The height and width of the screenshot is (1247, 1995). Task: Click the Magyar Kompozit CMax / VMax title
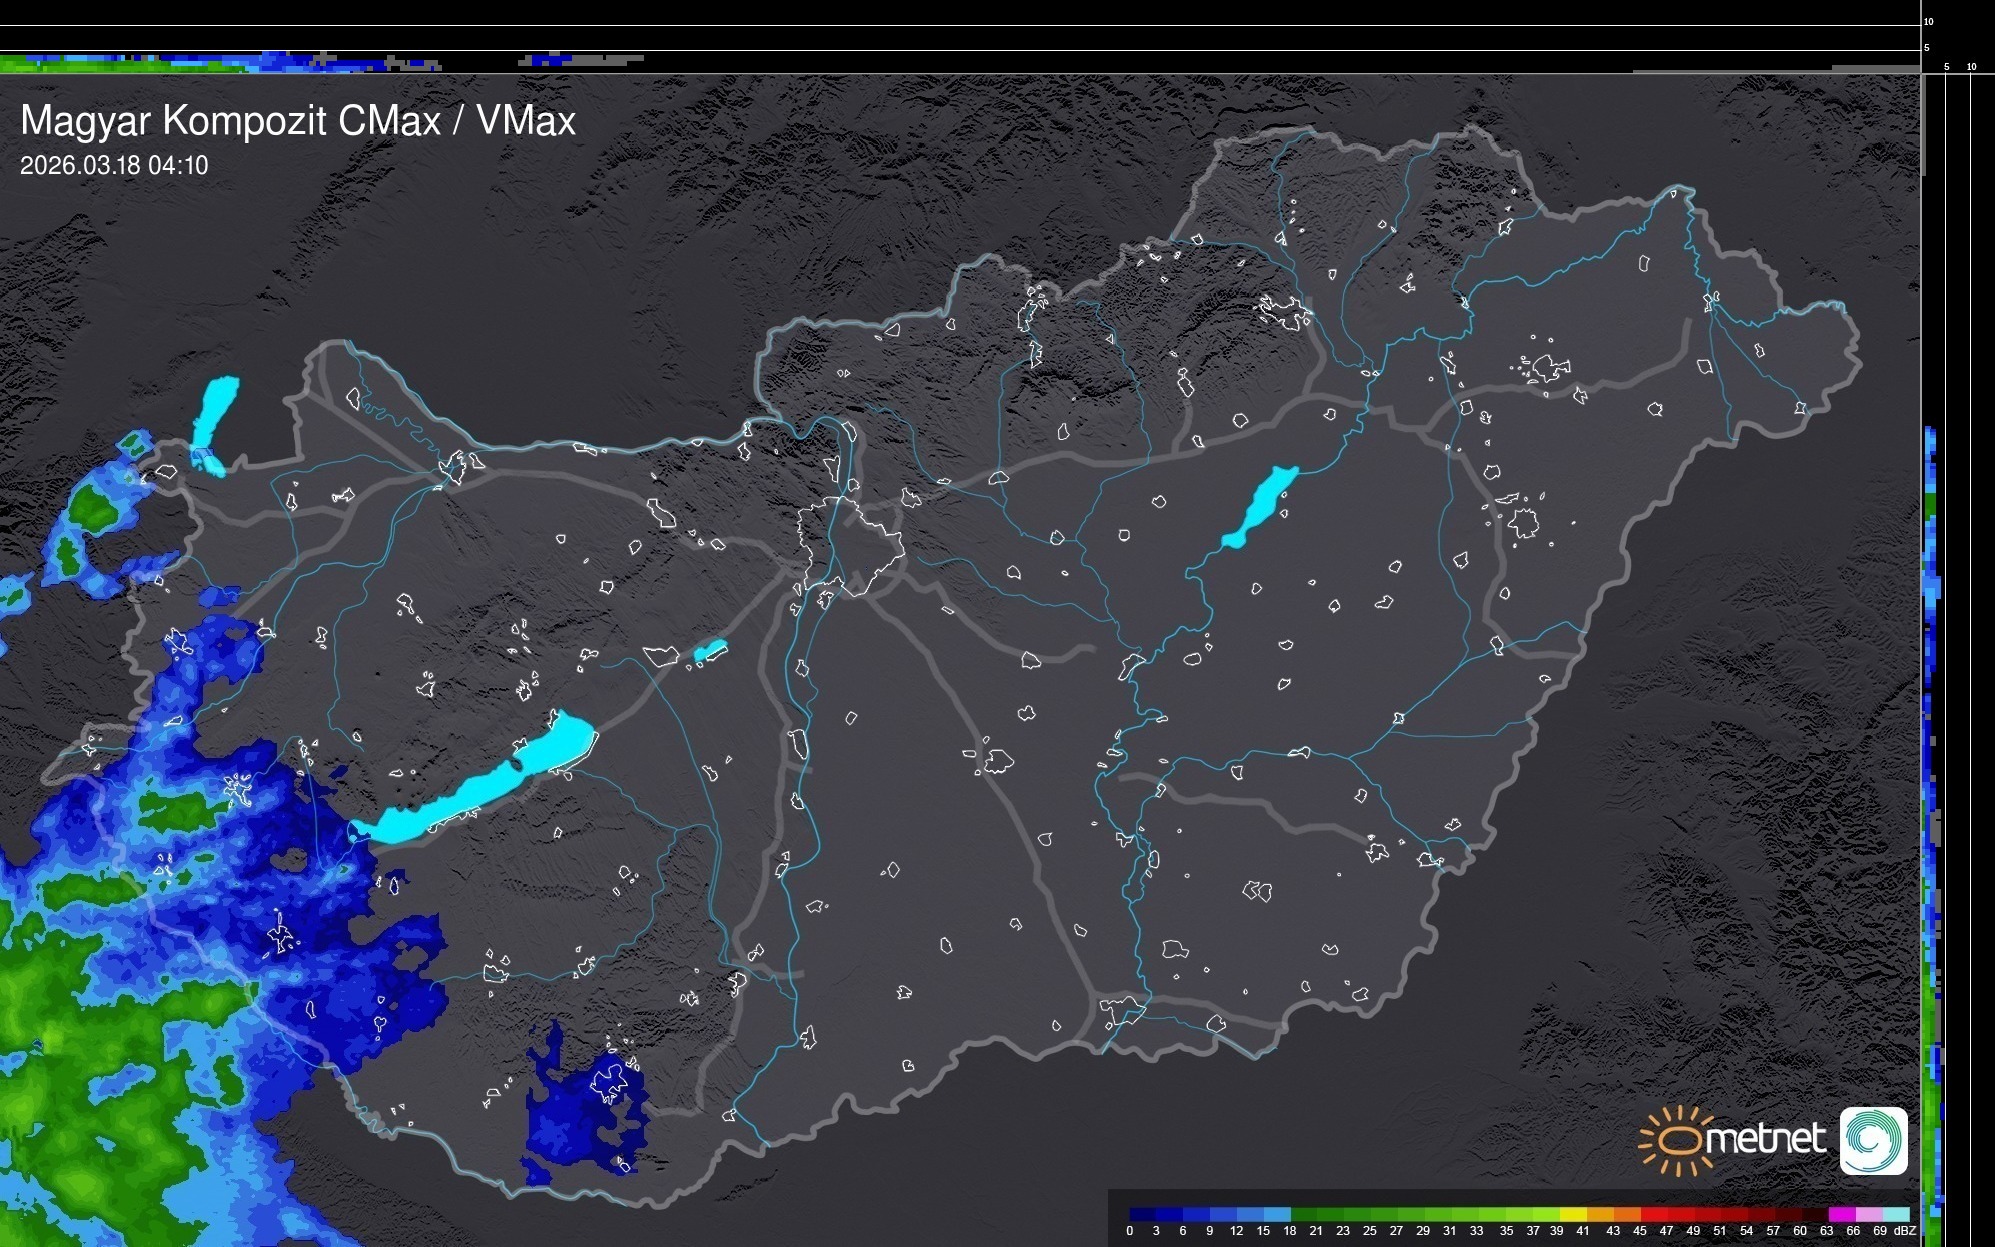[298, 121]
